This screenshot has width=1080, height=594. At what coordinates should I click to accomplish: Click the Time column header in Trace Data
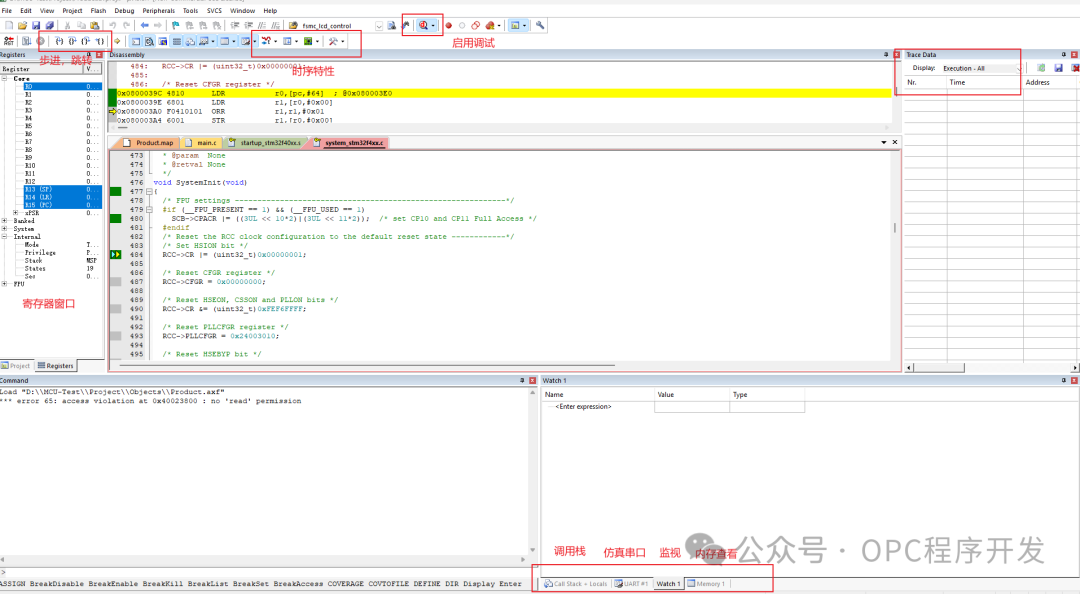pyautogui.click(x=985, y=82)
